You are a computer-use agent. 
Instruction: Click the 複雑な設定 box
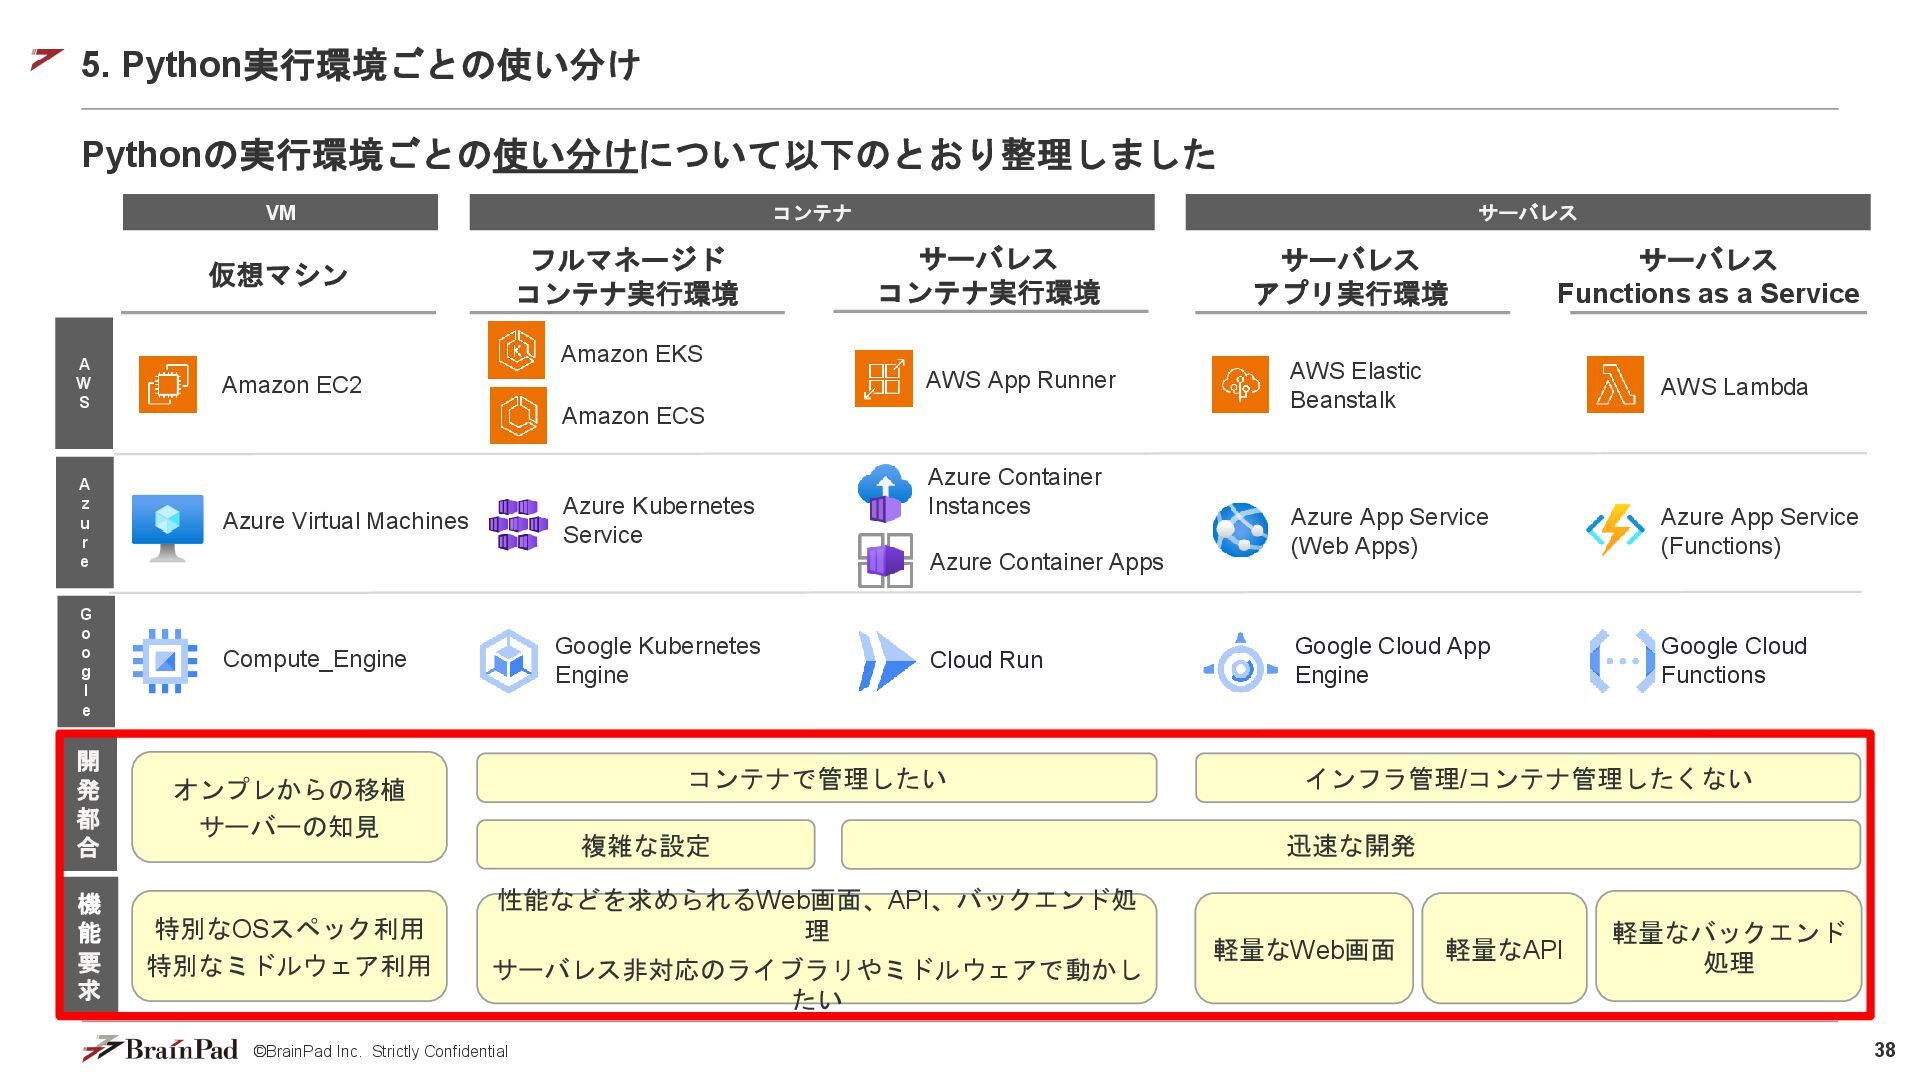click(645, 845)
